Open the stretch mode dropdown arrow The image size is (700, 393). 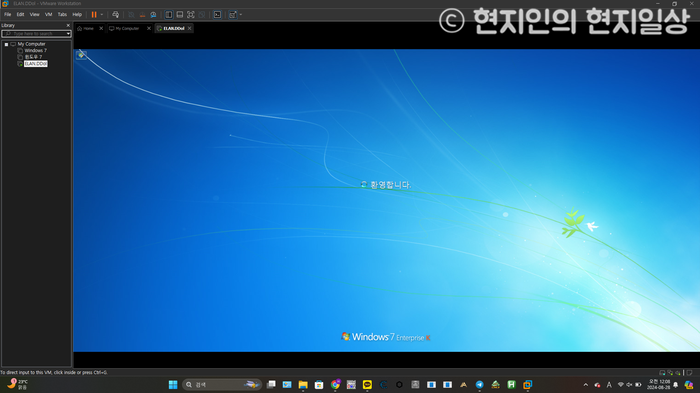tap(241, 15)
